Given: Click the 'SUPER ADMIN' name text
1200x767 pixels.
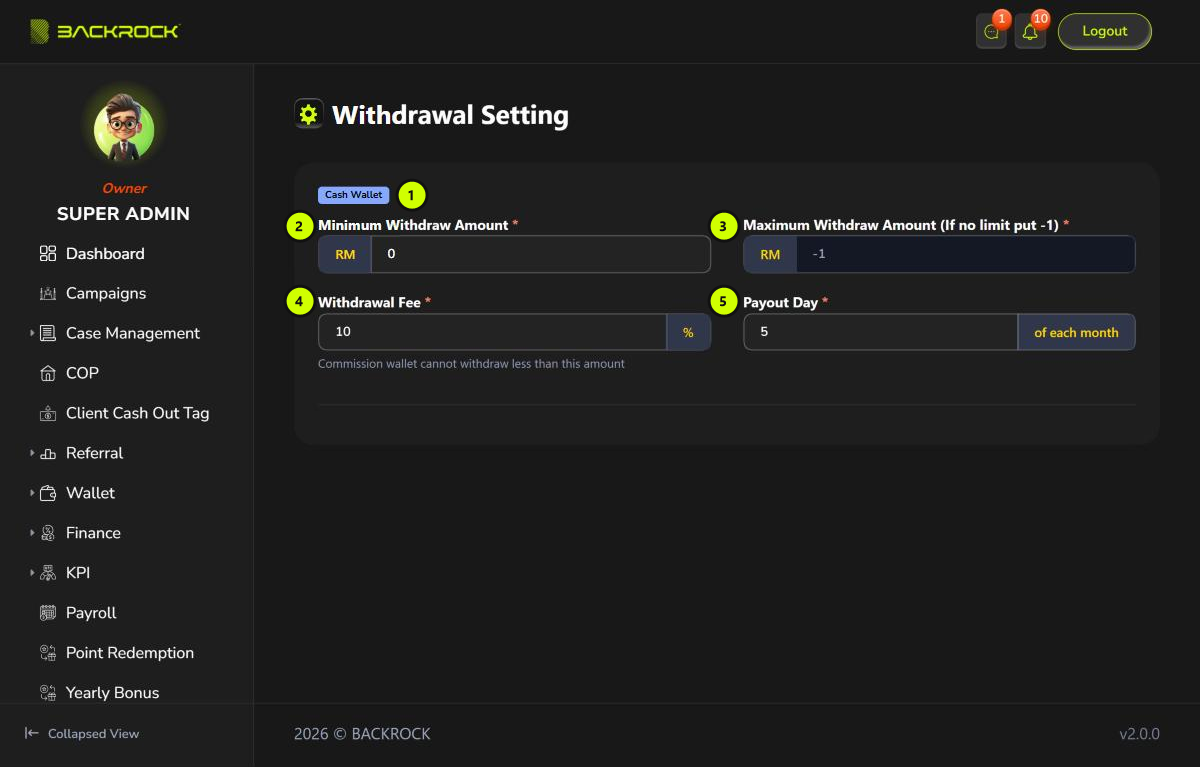Looking at the screenshot, I should coord(123,214).
